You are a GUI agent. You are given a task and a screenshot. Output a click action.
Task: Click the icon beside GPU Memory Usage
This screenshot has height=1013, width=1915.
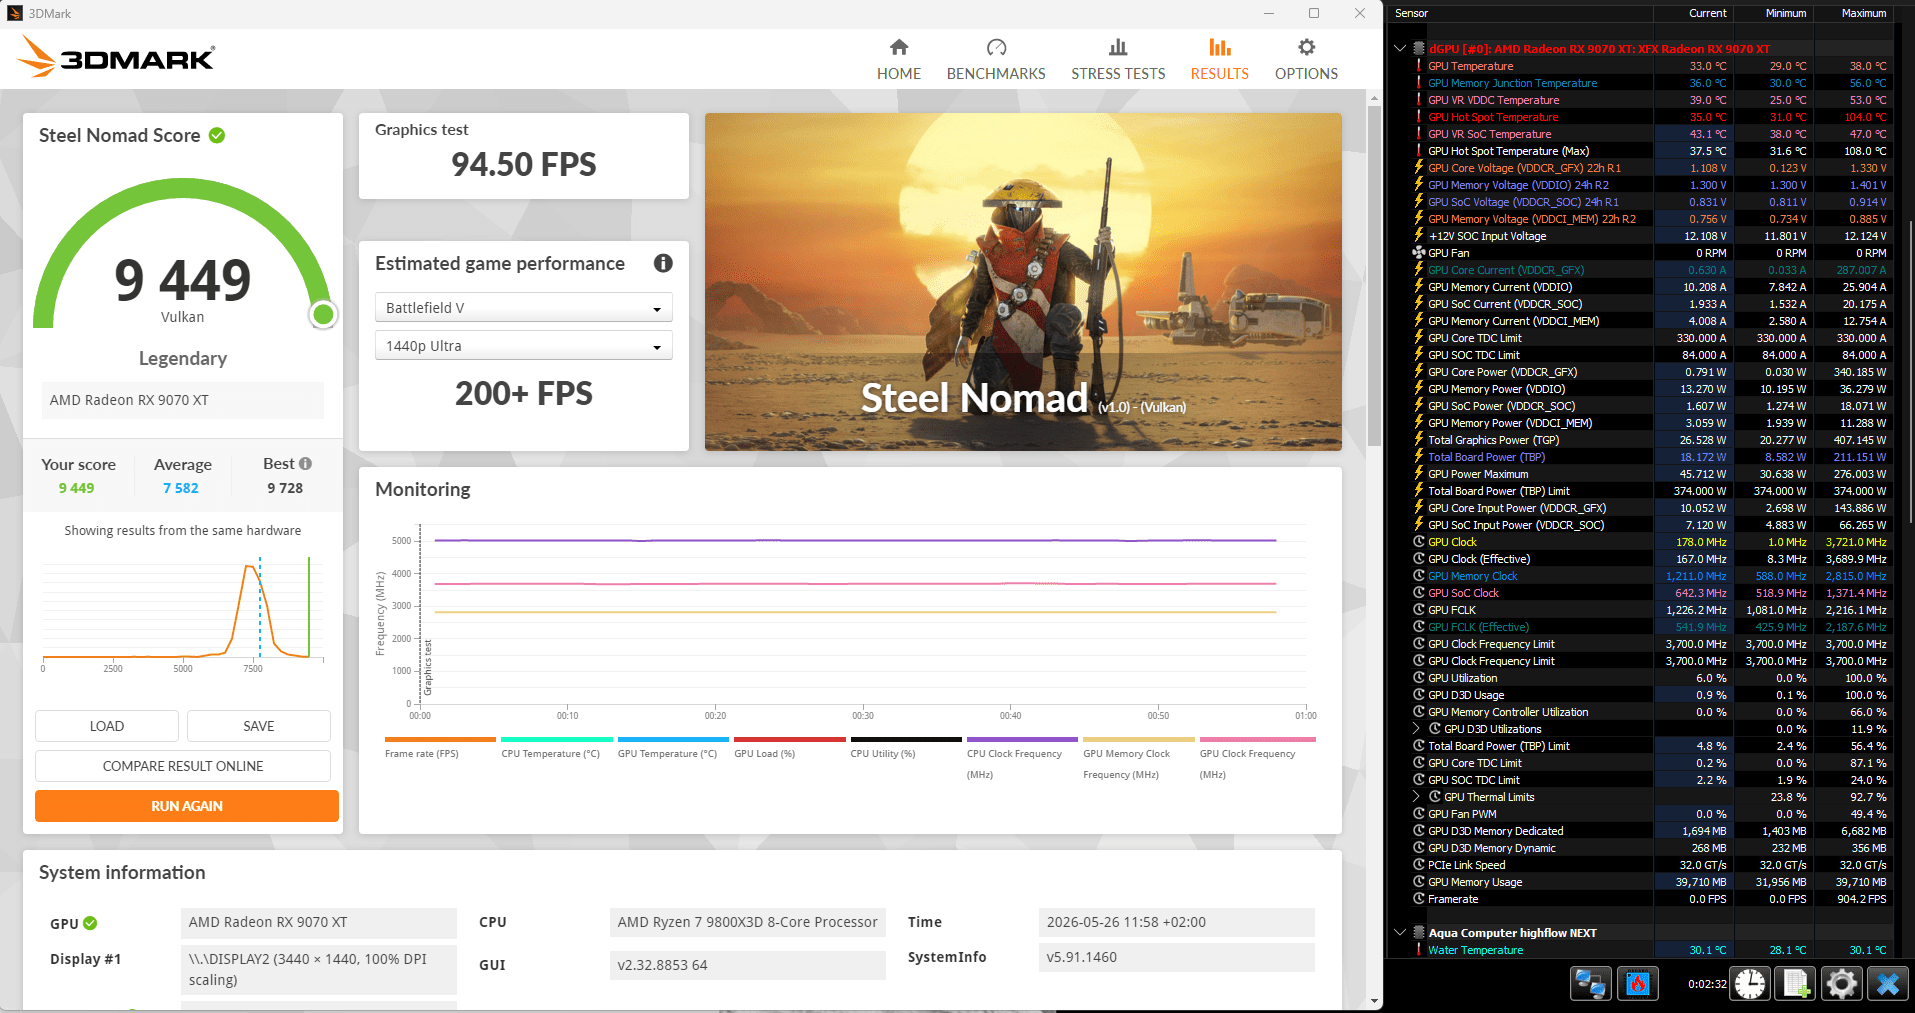[x=1418, y=882]
